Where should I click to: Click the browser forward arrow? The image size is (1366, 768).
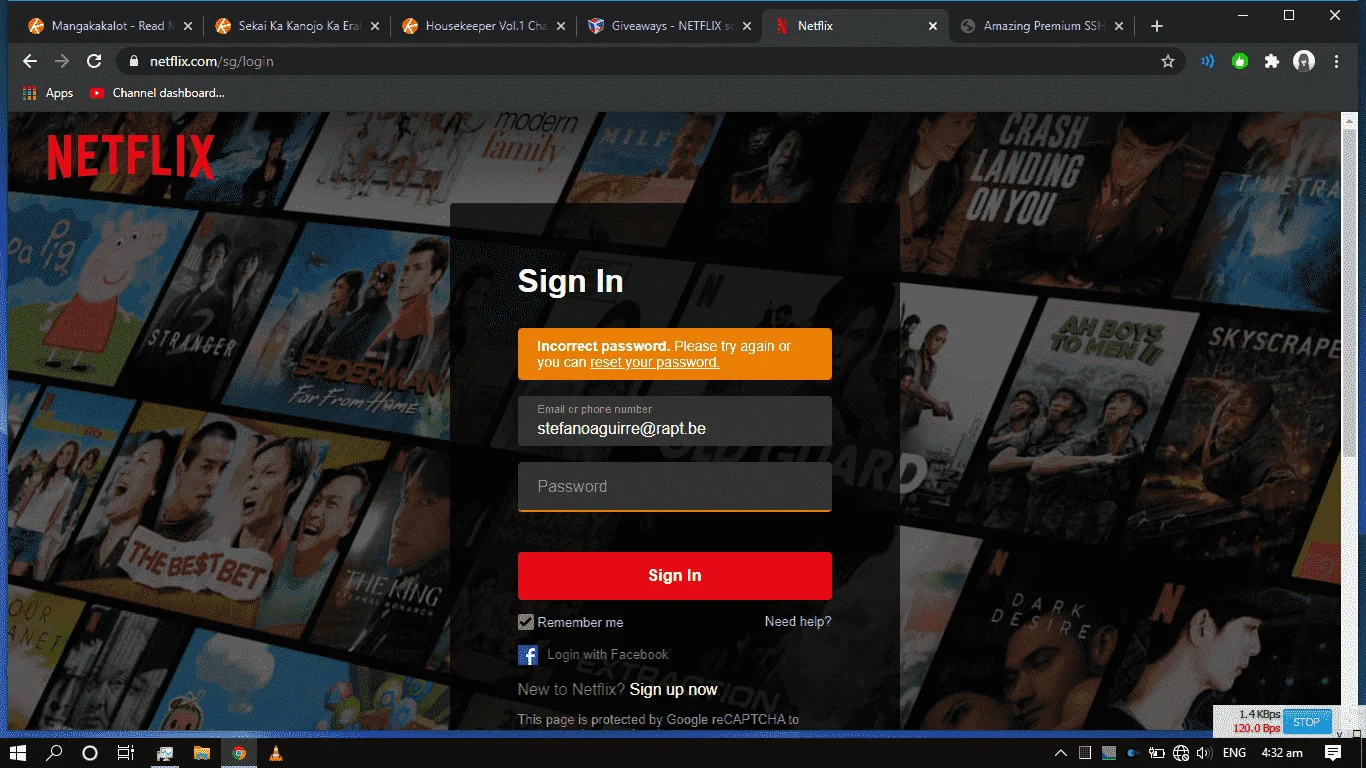click(x=62, y=61)
